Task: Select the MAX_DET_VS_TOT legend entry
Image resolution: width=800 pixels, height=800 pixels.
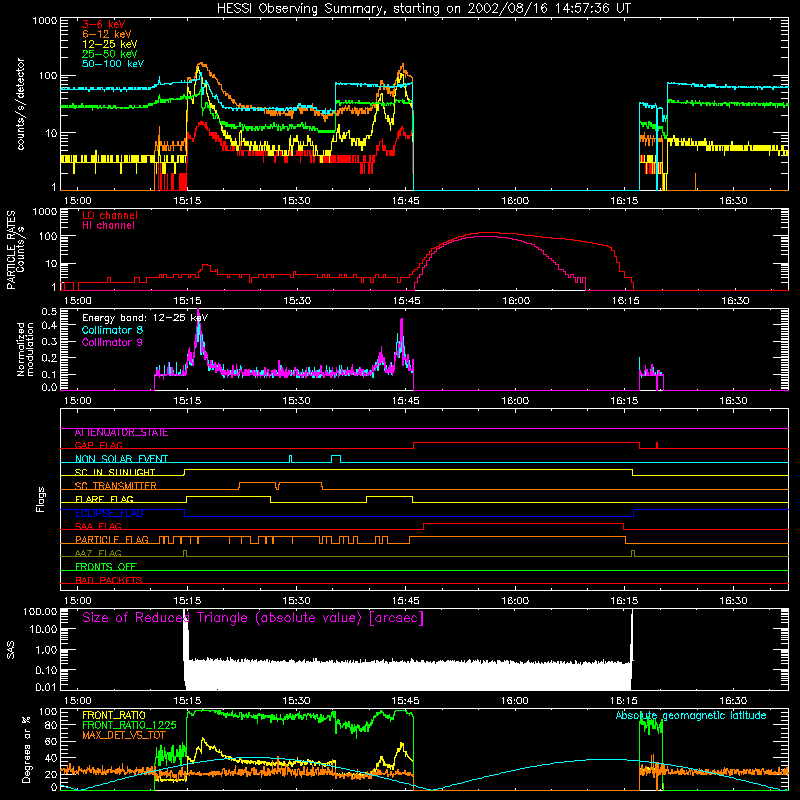Action: click(x=123, y=735)
